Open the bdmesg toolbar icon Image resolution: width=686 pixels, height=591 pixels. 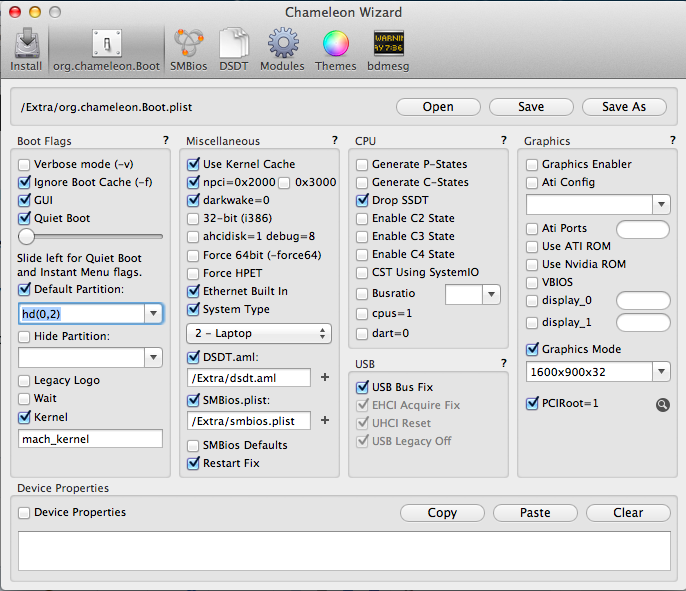click(389, 49)
